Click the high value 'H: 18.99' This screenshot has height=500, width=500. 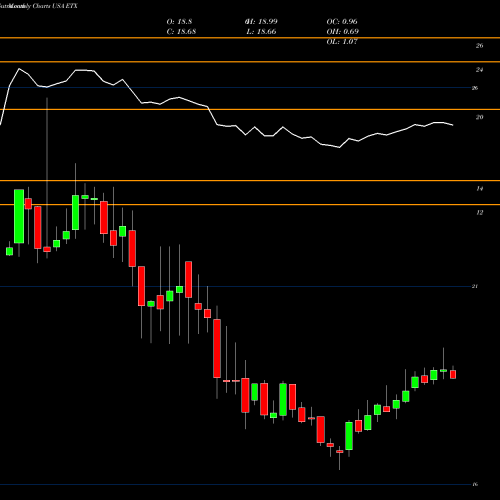point(261,22)
